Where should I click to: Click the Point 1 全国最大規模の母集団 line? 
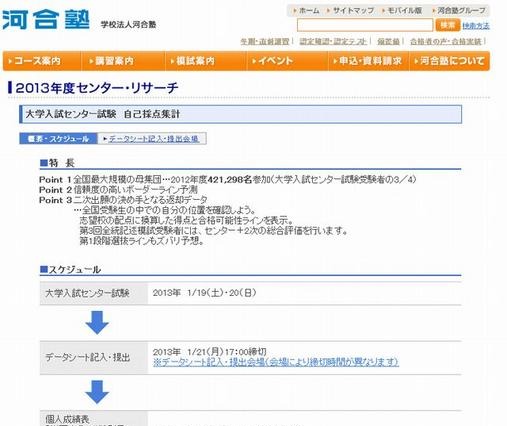coord(228,180)
